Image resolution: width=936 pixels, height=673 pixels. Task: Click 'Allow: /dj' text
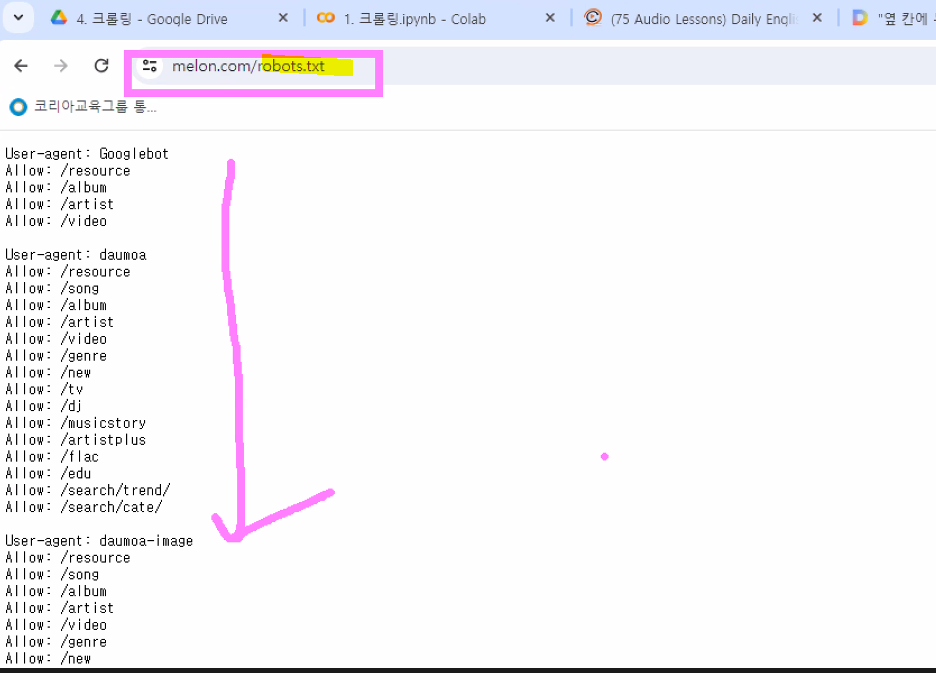tap(44, 406)
